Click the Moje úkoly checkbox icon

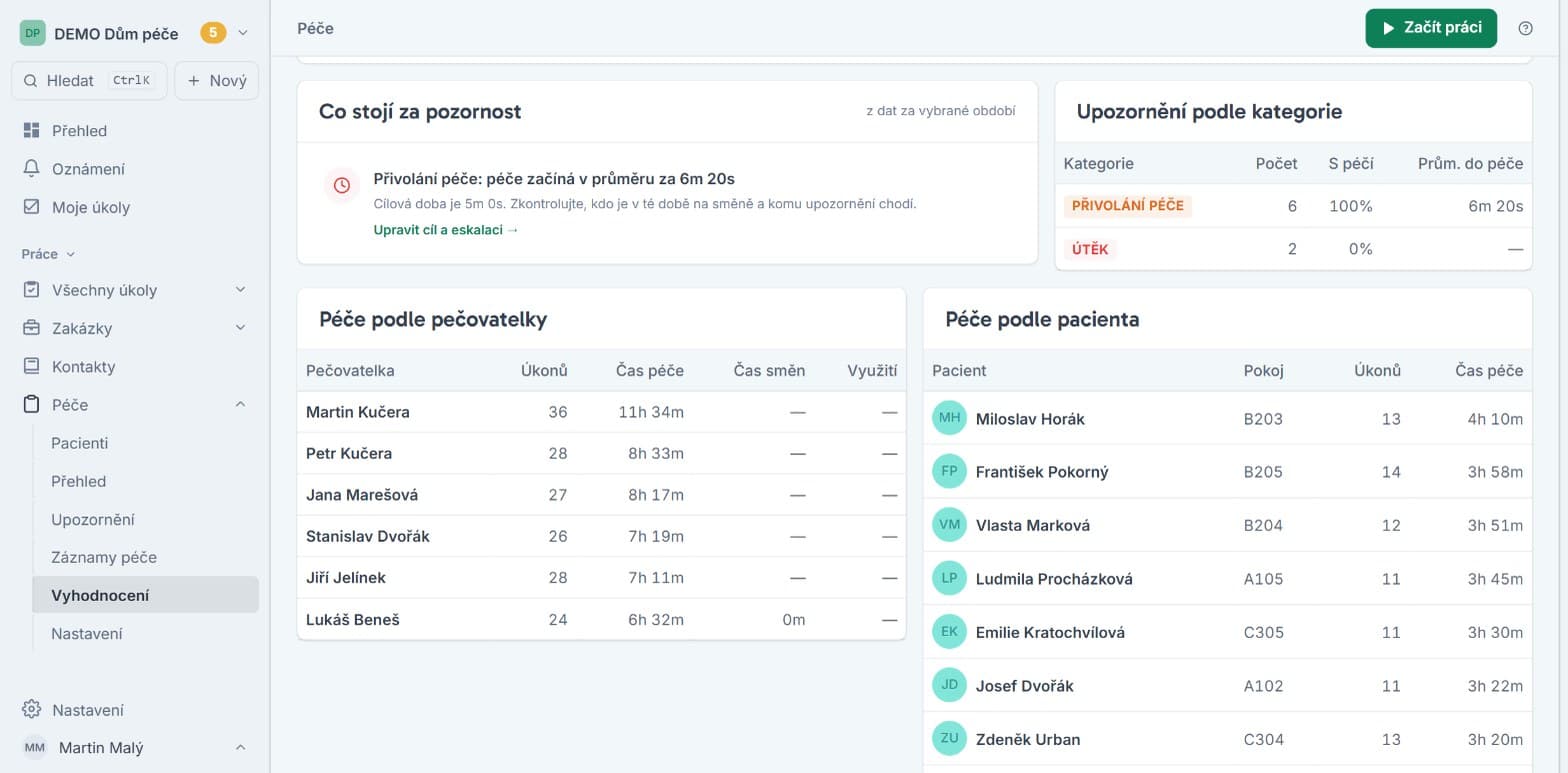[x=32, y=207]
